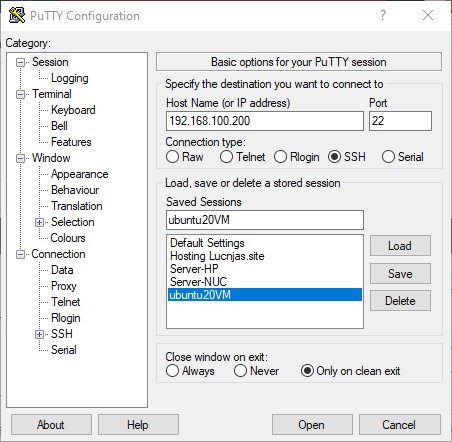
Task: Click the question mark help icon
Action: pyautogui.click(x=383, y=15)
